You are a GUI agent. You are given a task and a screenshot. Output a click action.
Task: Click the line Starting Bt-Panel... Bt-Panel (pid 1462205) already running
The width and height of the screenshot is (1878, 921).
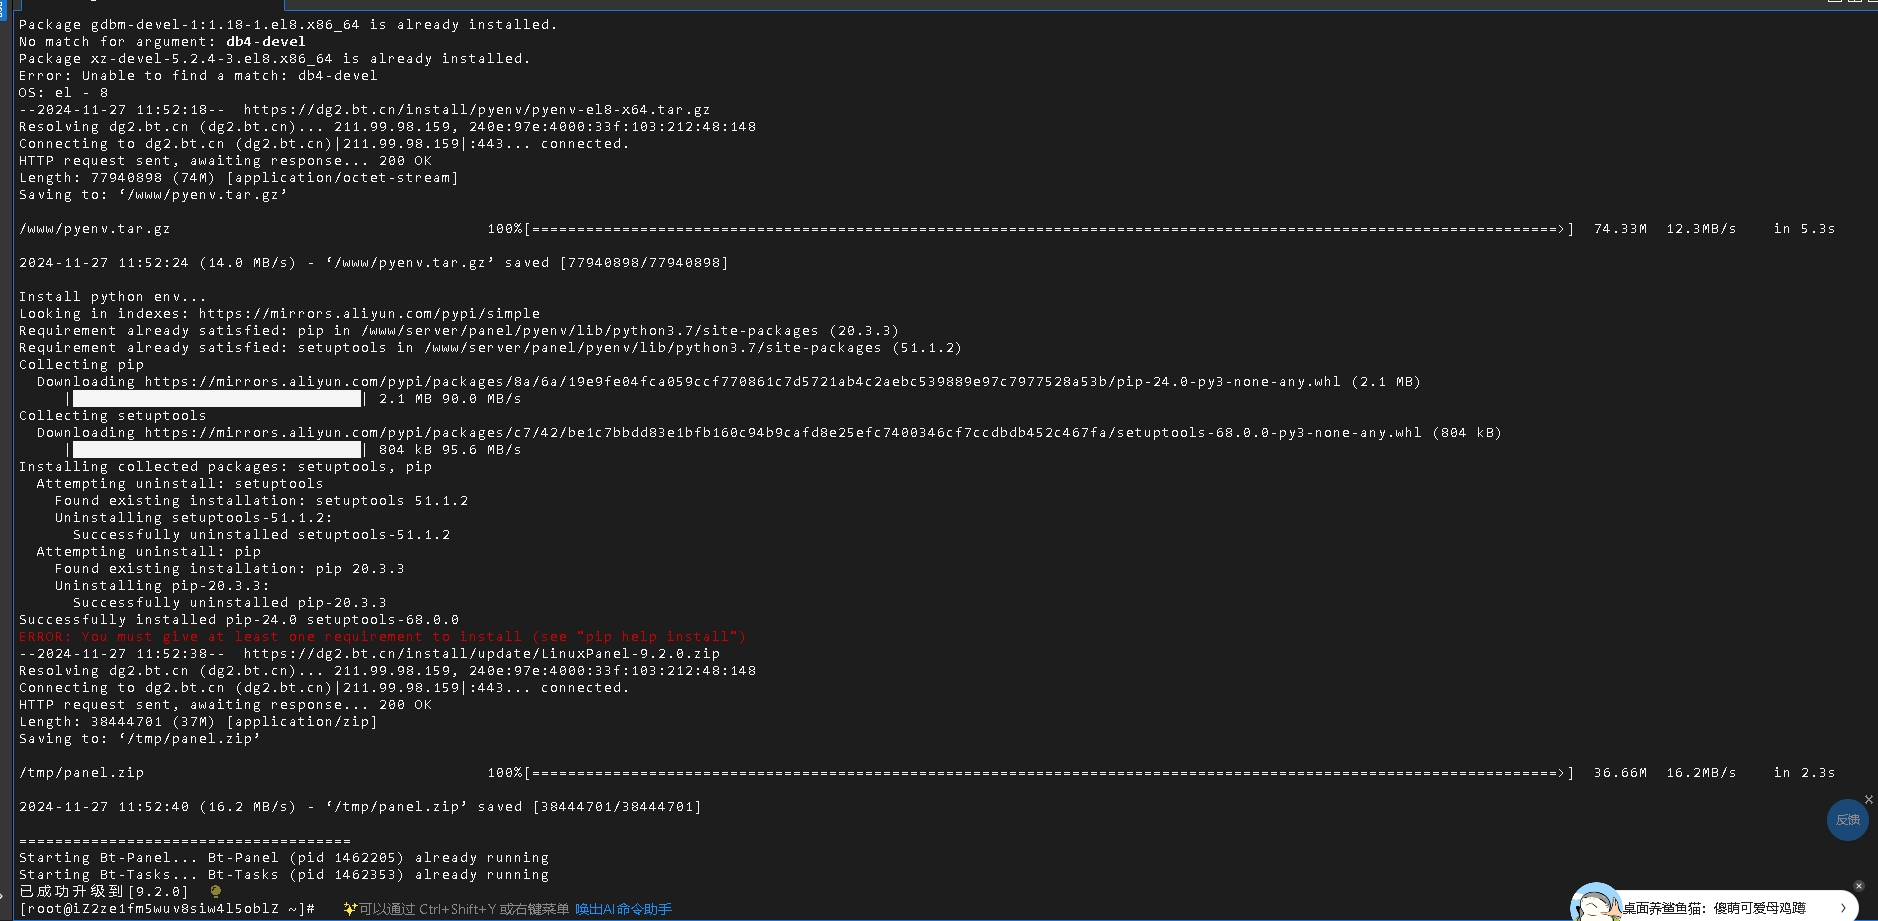point(284,857)
